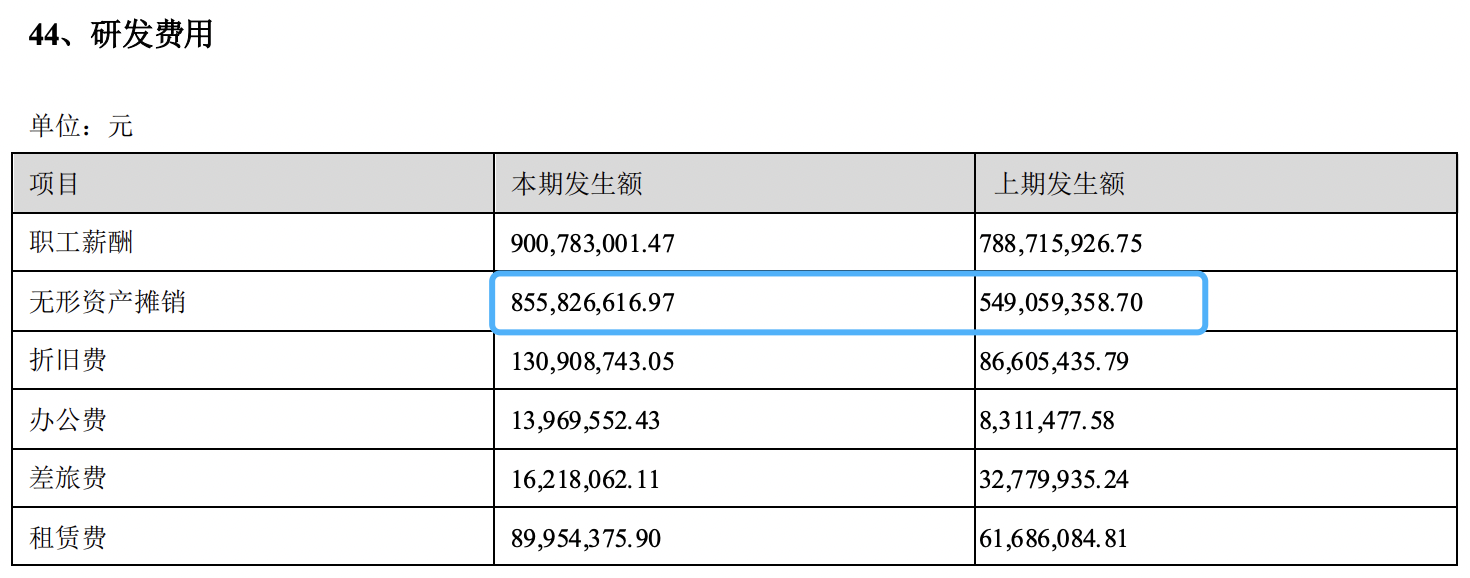Screen dimensions: 1470x578
Task: Select the "无形资产摊销" row label
Action: 107,301
